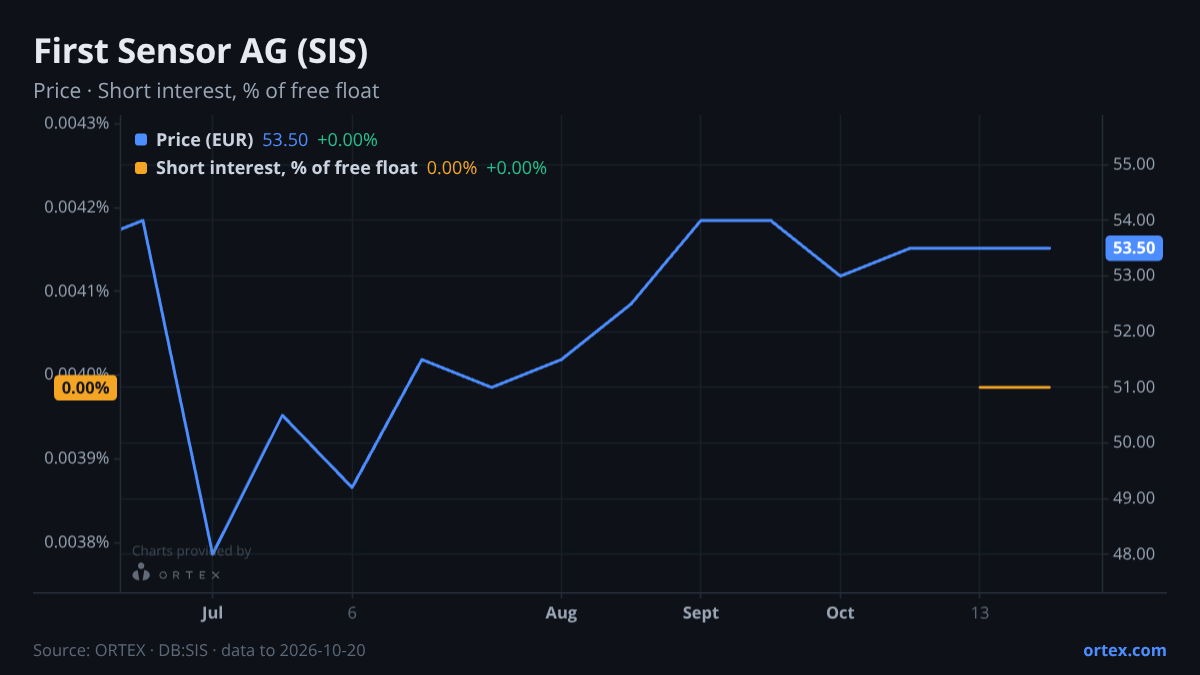Click the orange 0.00% axis tag

coord(86,387)
